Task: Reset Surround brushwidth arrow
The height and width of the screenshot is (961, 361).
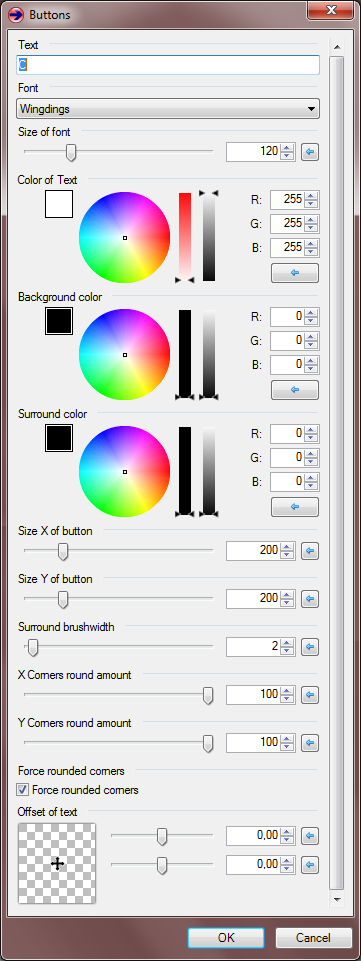Action: (310, 647)
